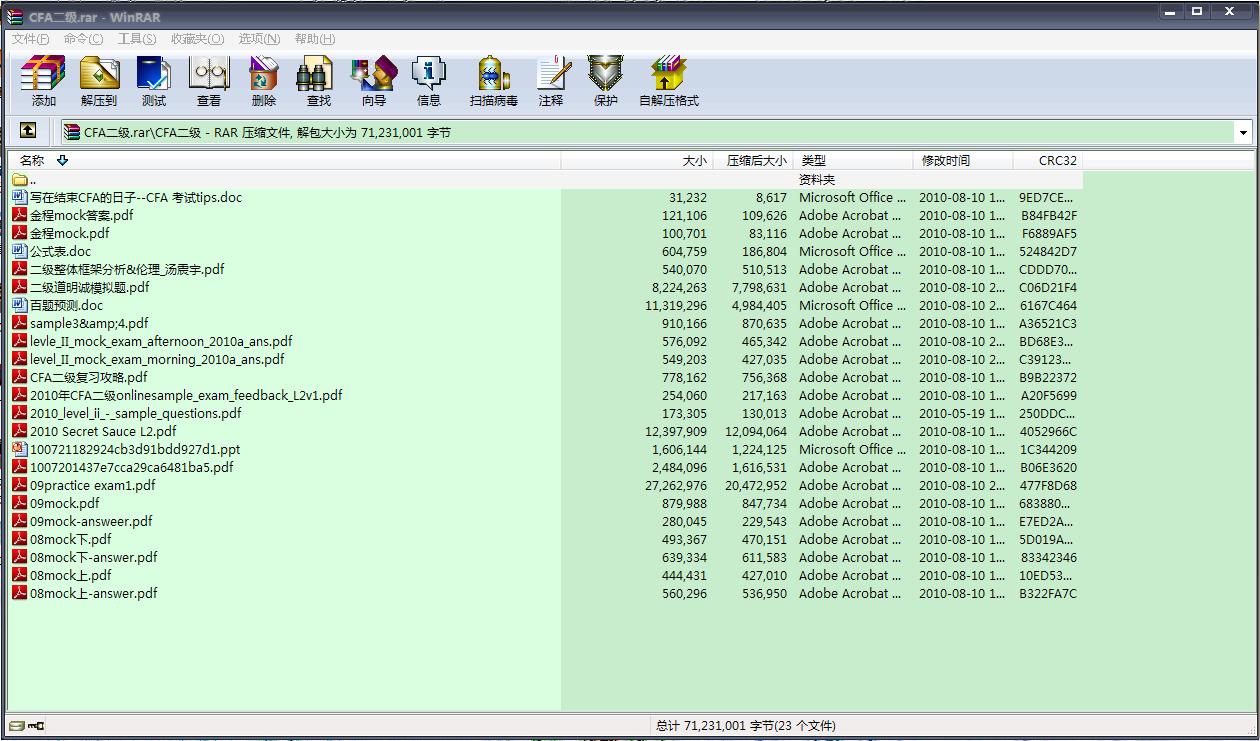Click the key icon in the status bar
The height and width of the screenshot is (741, 1260).
tap(36, 726)
